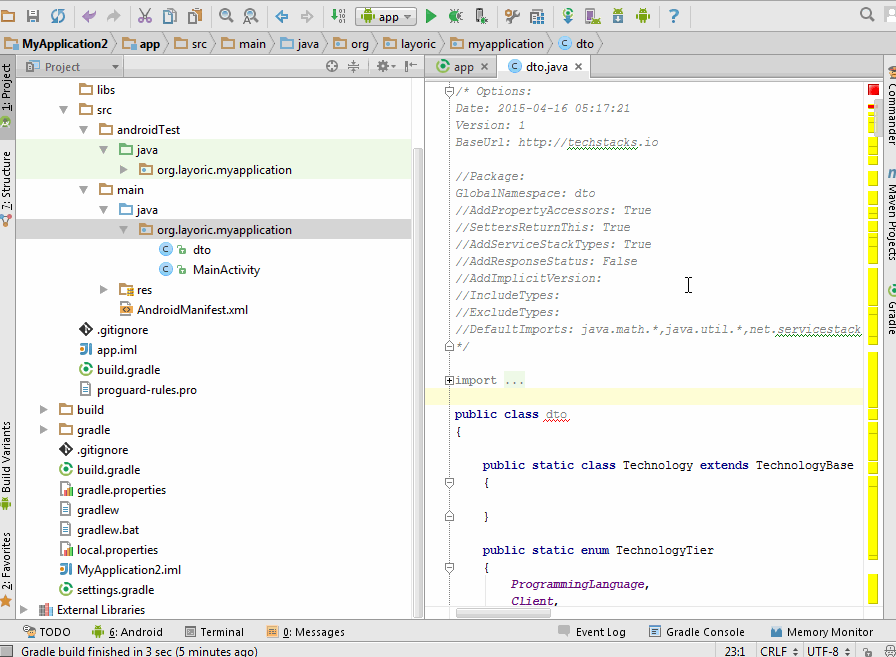Expand the build folder in project tree
The image size is (896, 657).
[x=43, y=410]
